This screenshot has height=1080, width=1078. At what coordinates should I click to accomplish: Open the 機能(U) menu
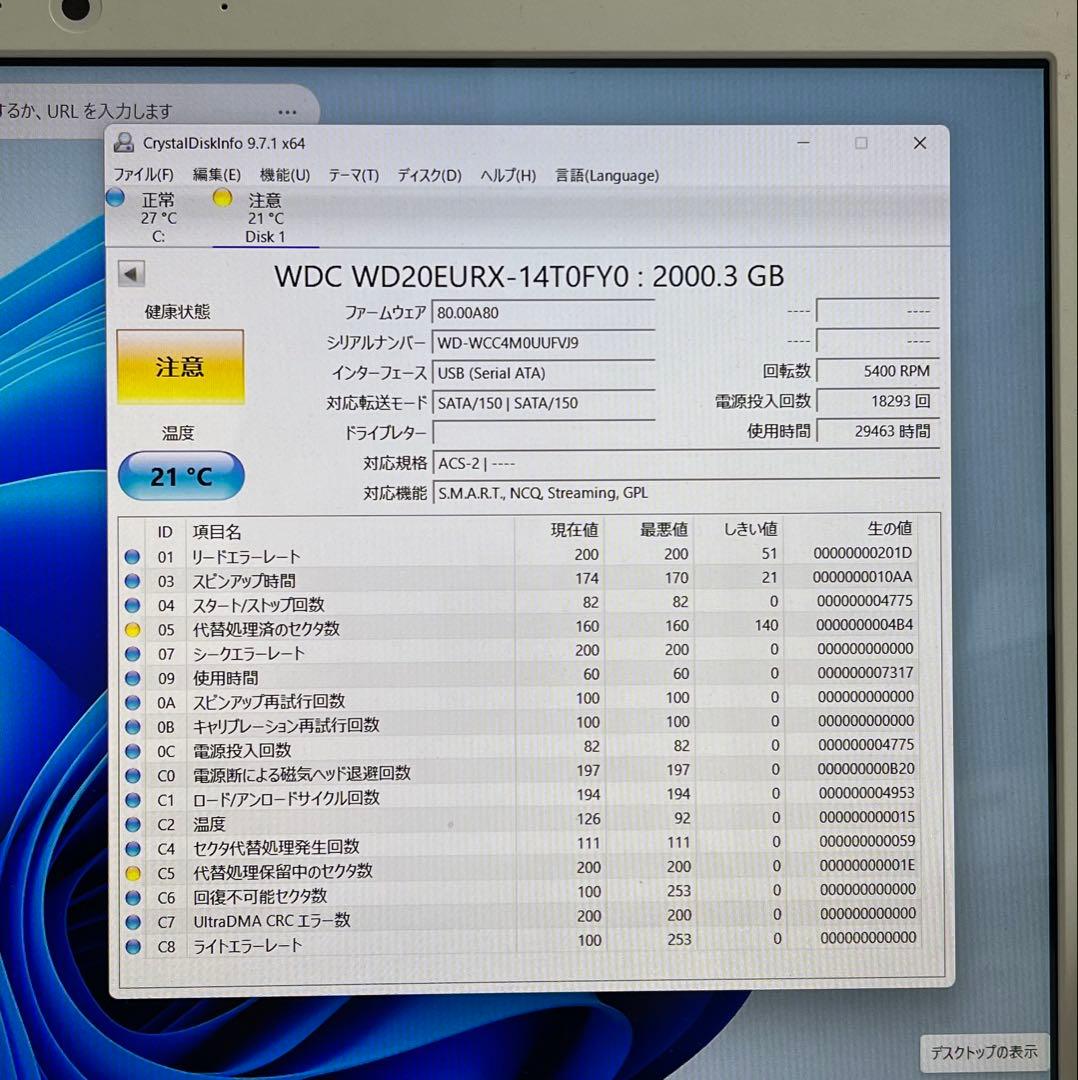[x=284, y=175]
